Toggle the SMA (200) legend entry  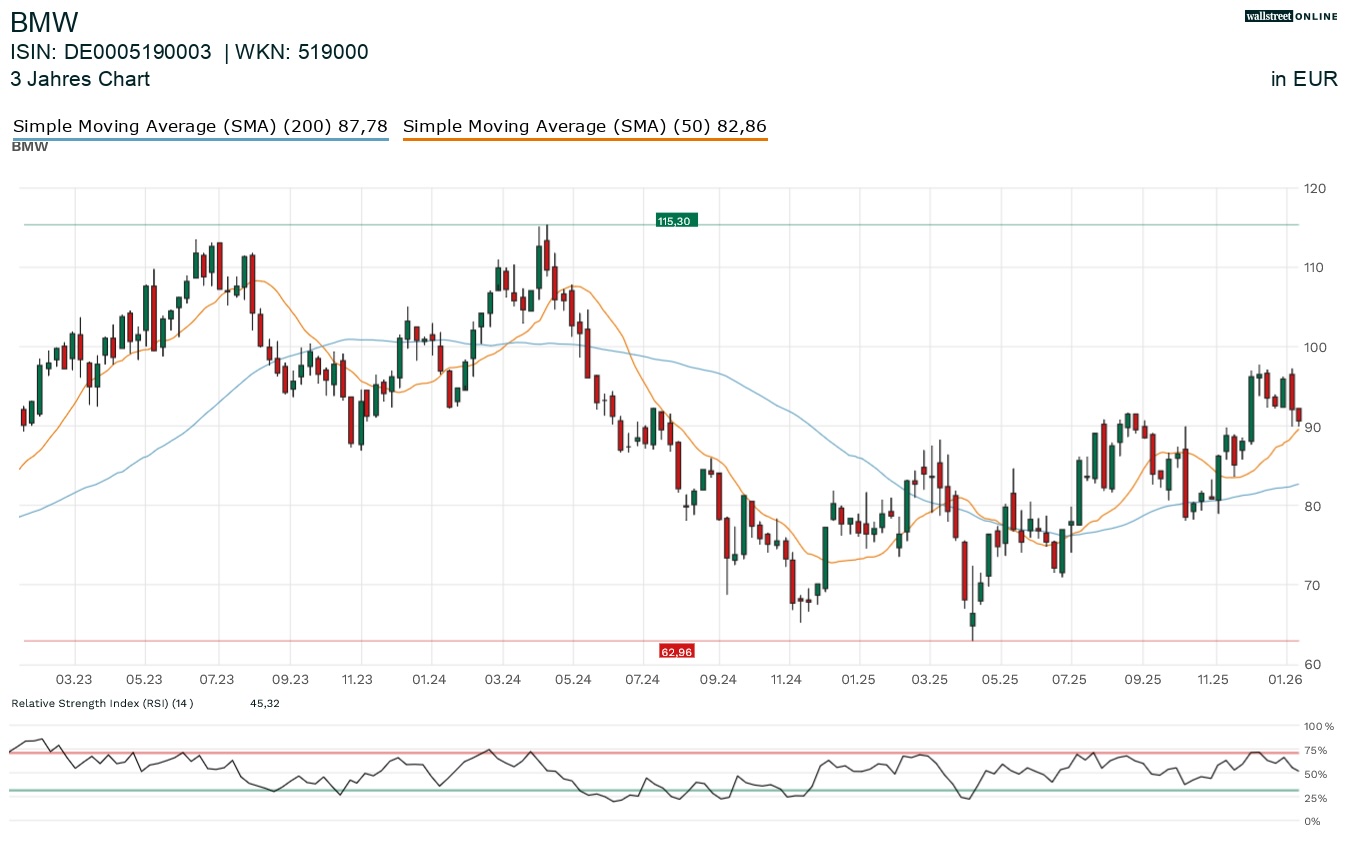[200, 127]
